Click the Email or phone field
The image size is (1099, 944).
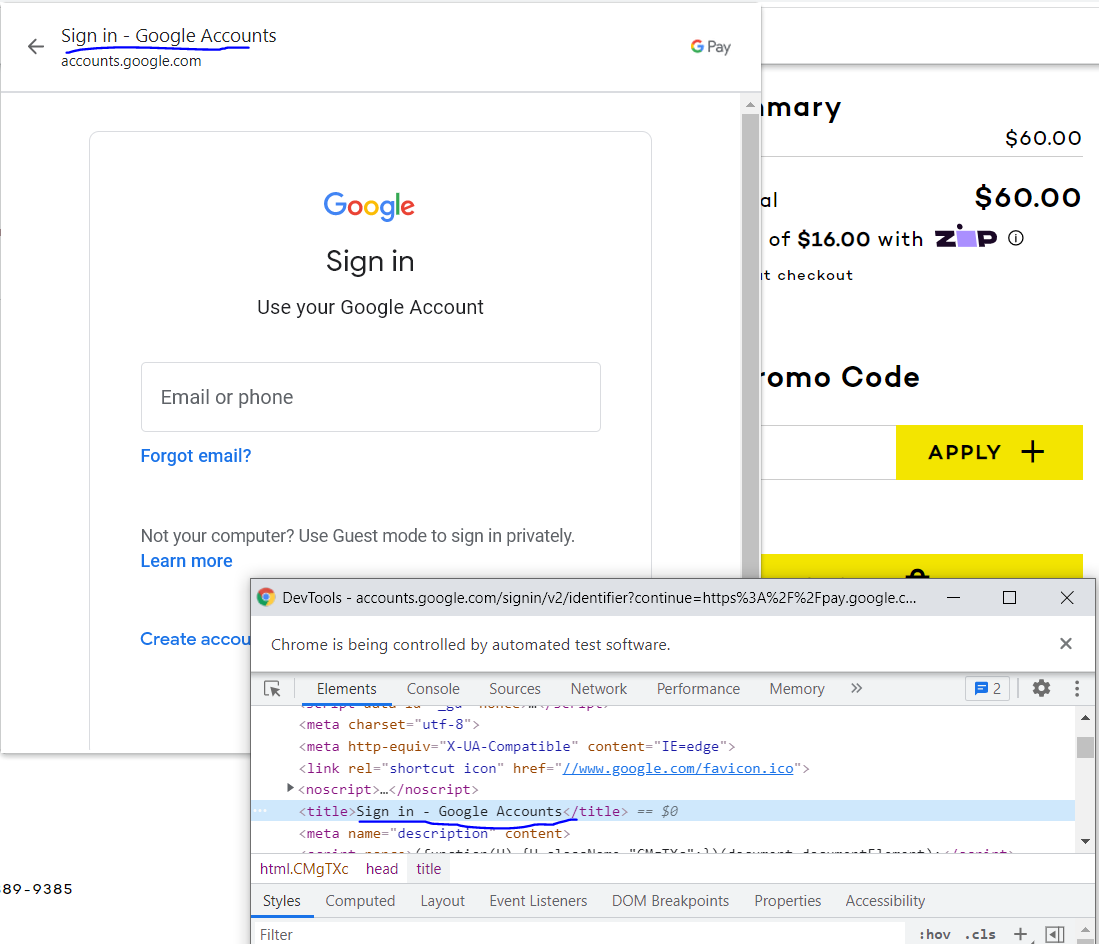coord(371,397)
